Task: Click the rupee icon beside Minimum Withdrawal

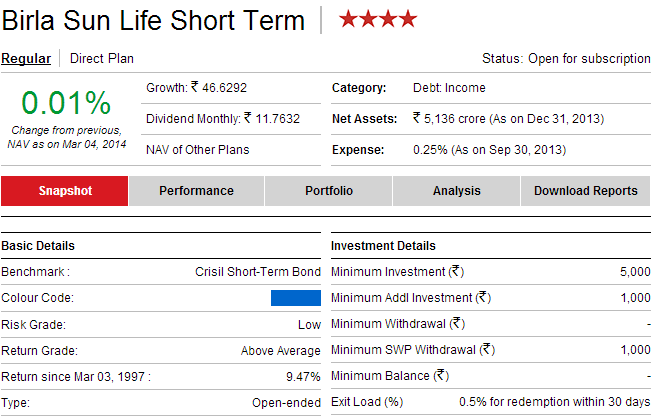Action: (457, 323)
